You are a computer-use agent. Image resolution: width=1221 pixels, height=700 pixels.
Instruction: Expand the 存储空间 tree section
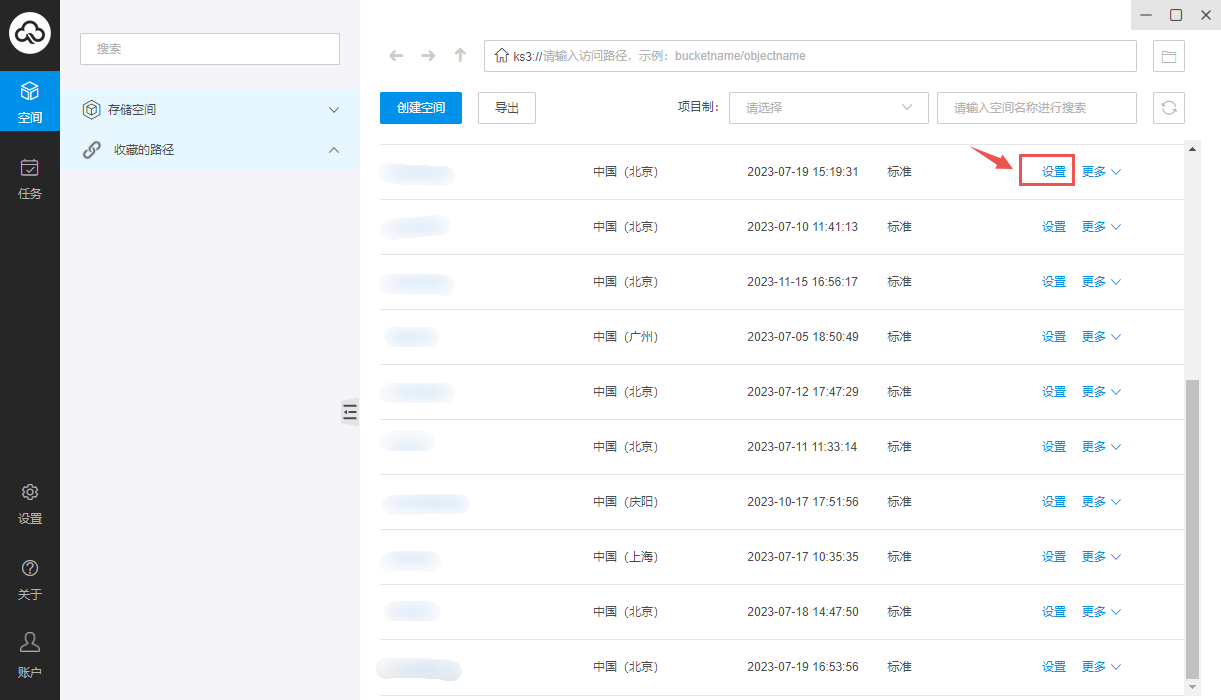[334, 110]
